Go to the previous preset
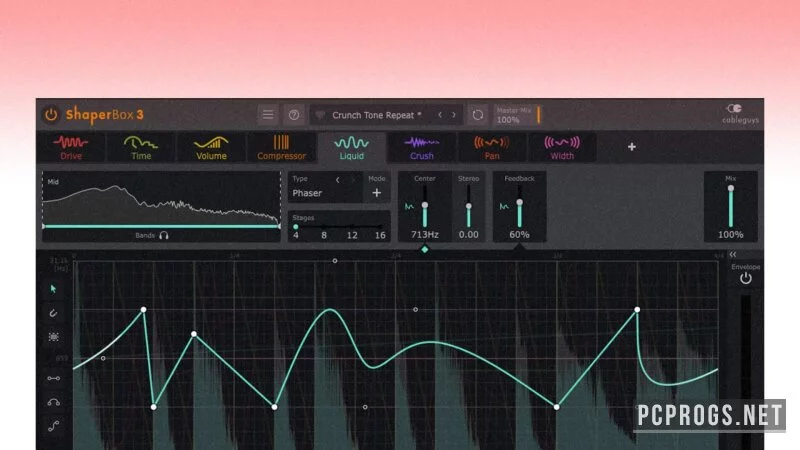Viewport: 800px width, 450px height. tap(440, 115)
